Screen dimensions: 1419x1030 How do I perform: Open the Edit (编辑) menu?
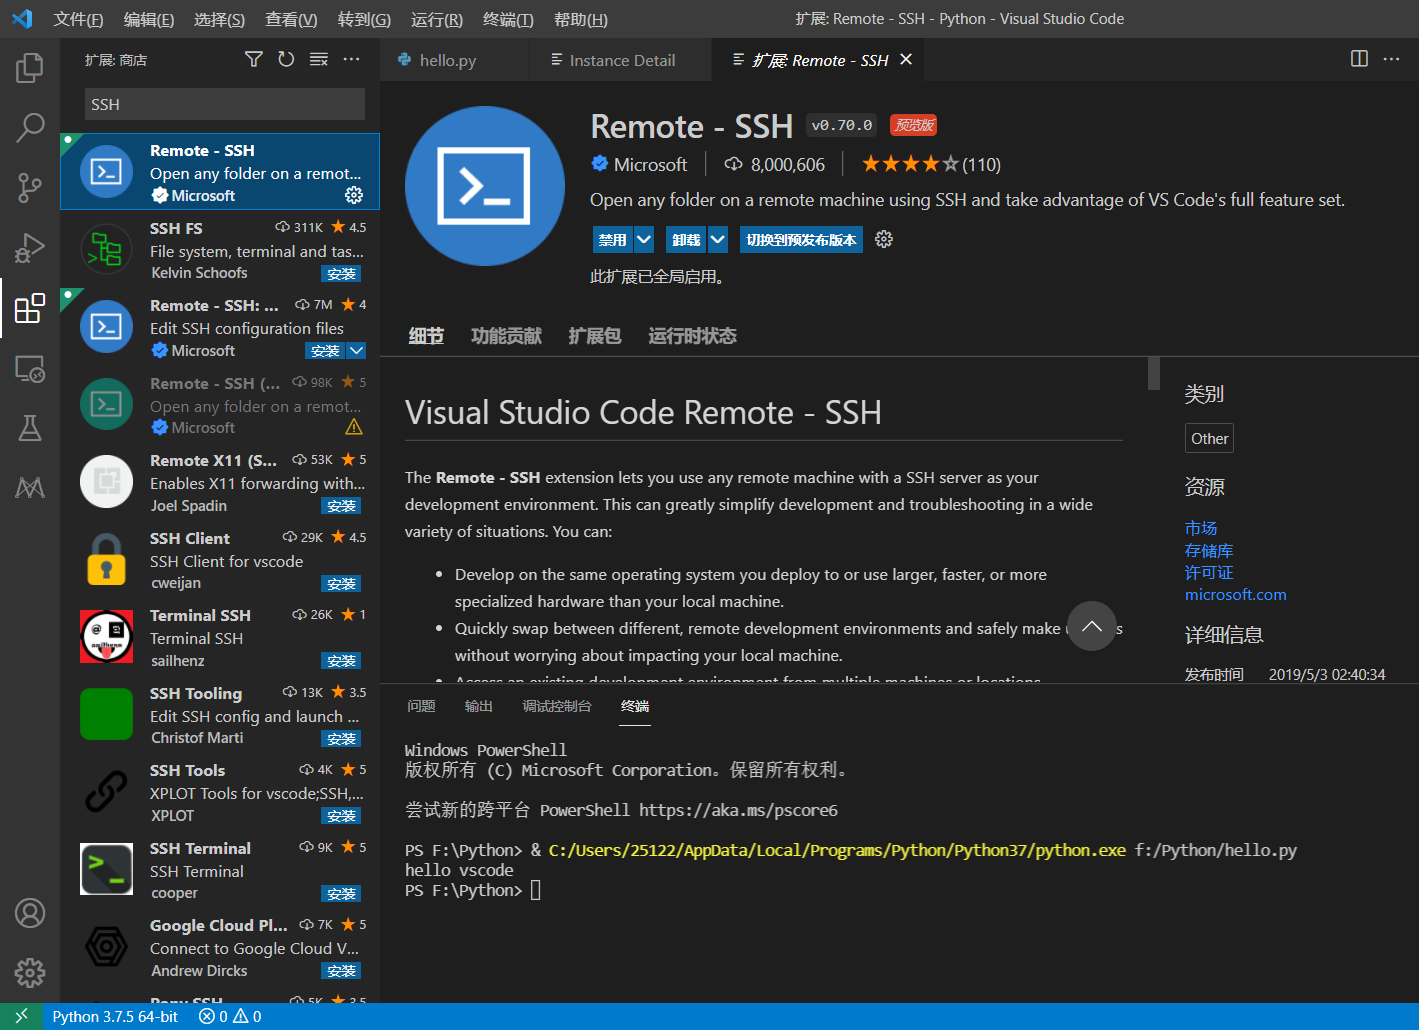pos(149,19)
